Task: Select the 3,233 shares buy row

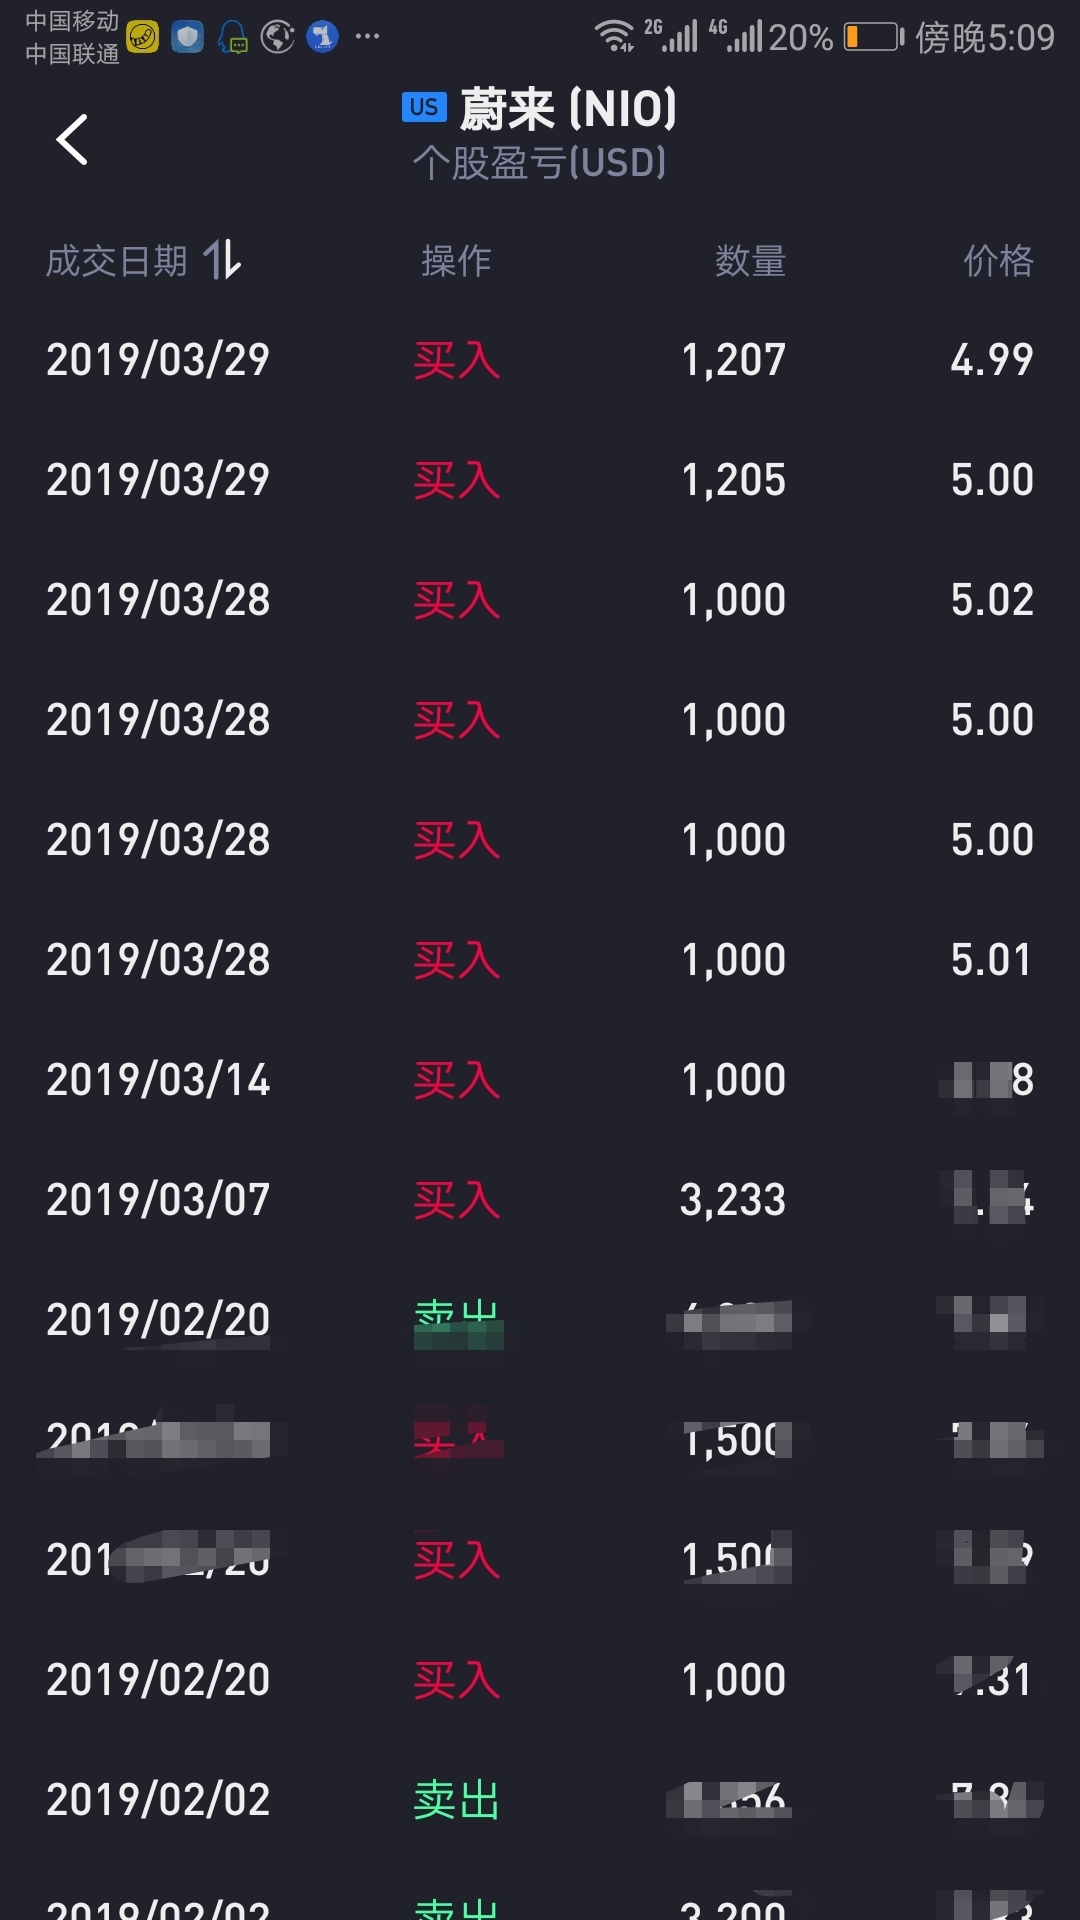Action: (x=540, y=1200)
